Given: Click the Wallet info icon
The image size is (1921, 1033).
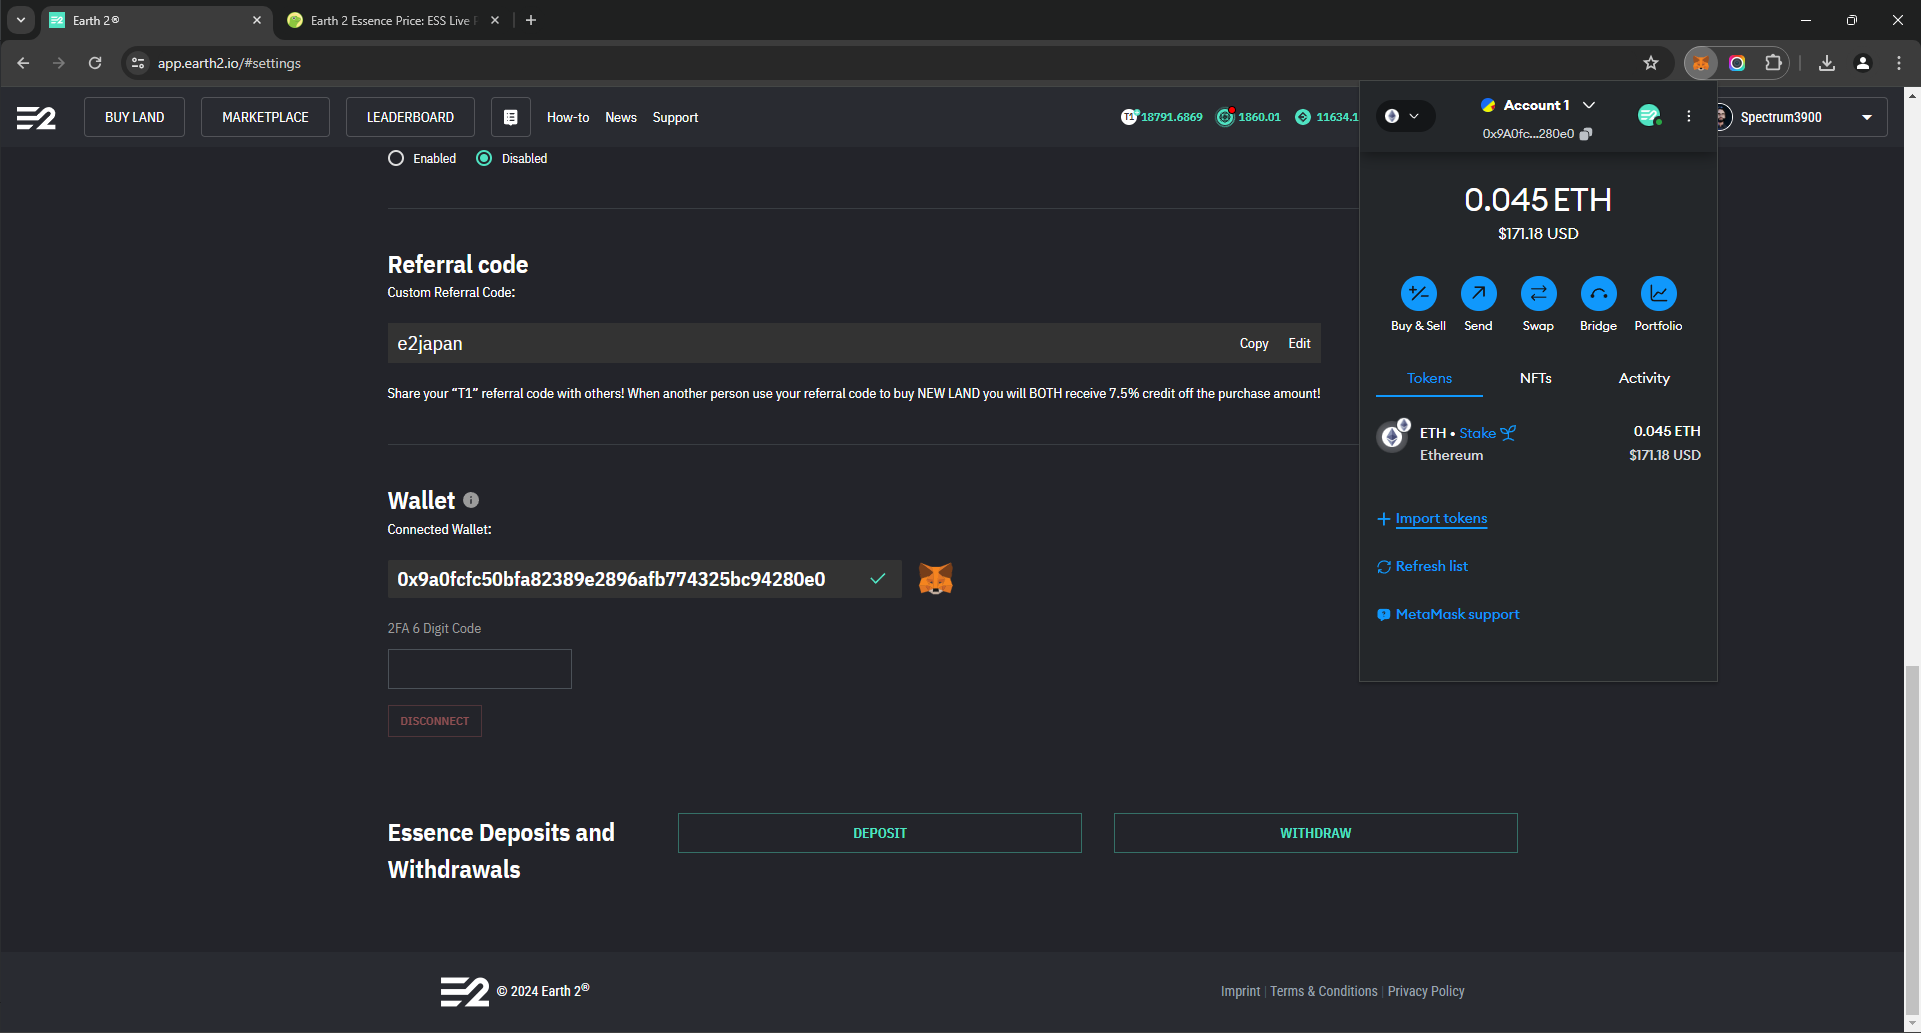Looking at the screenshot, I should [471, 500].
